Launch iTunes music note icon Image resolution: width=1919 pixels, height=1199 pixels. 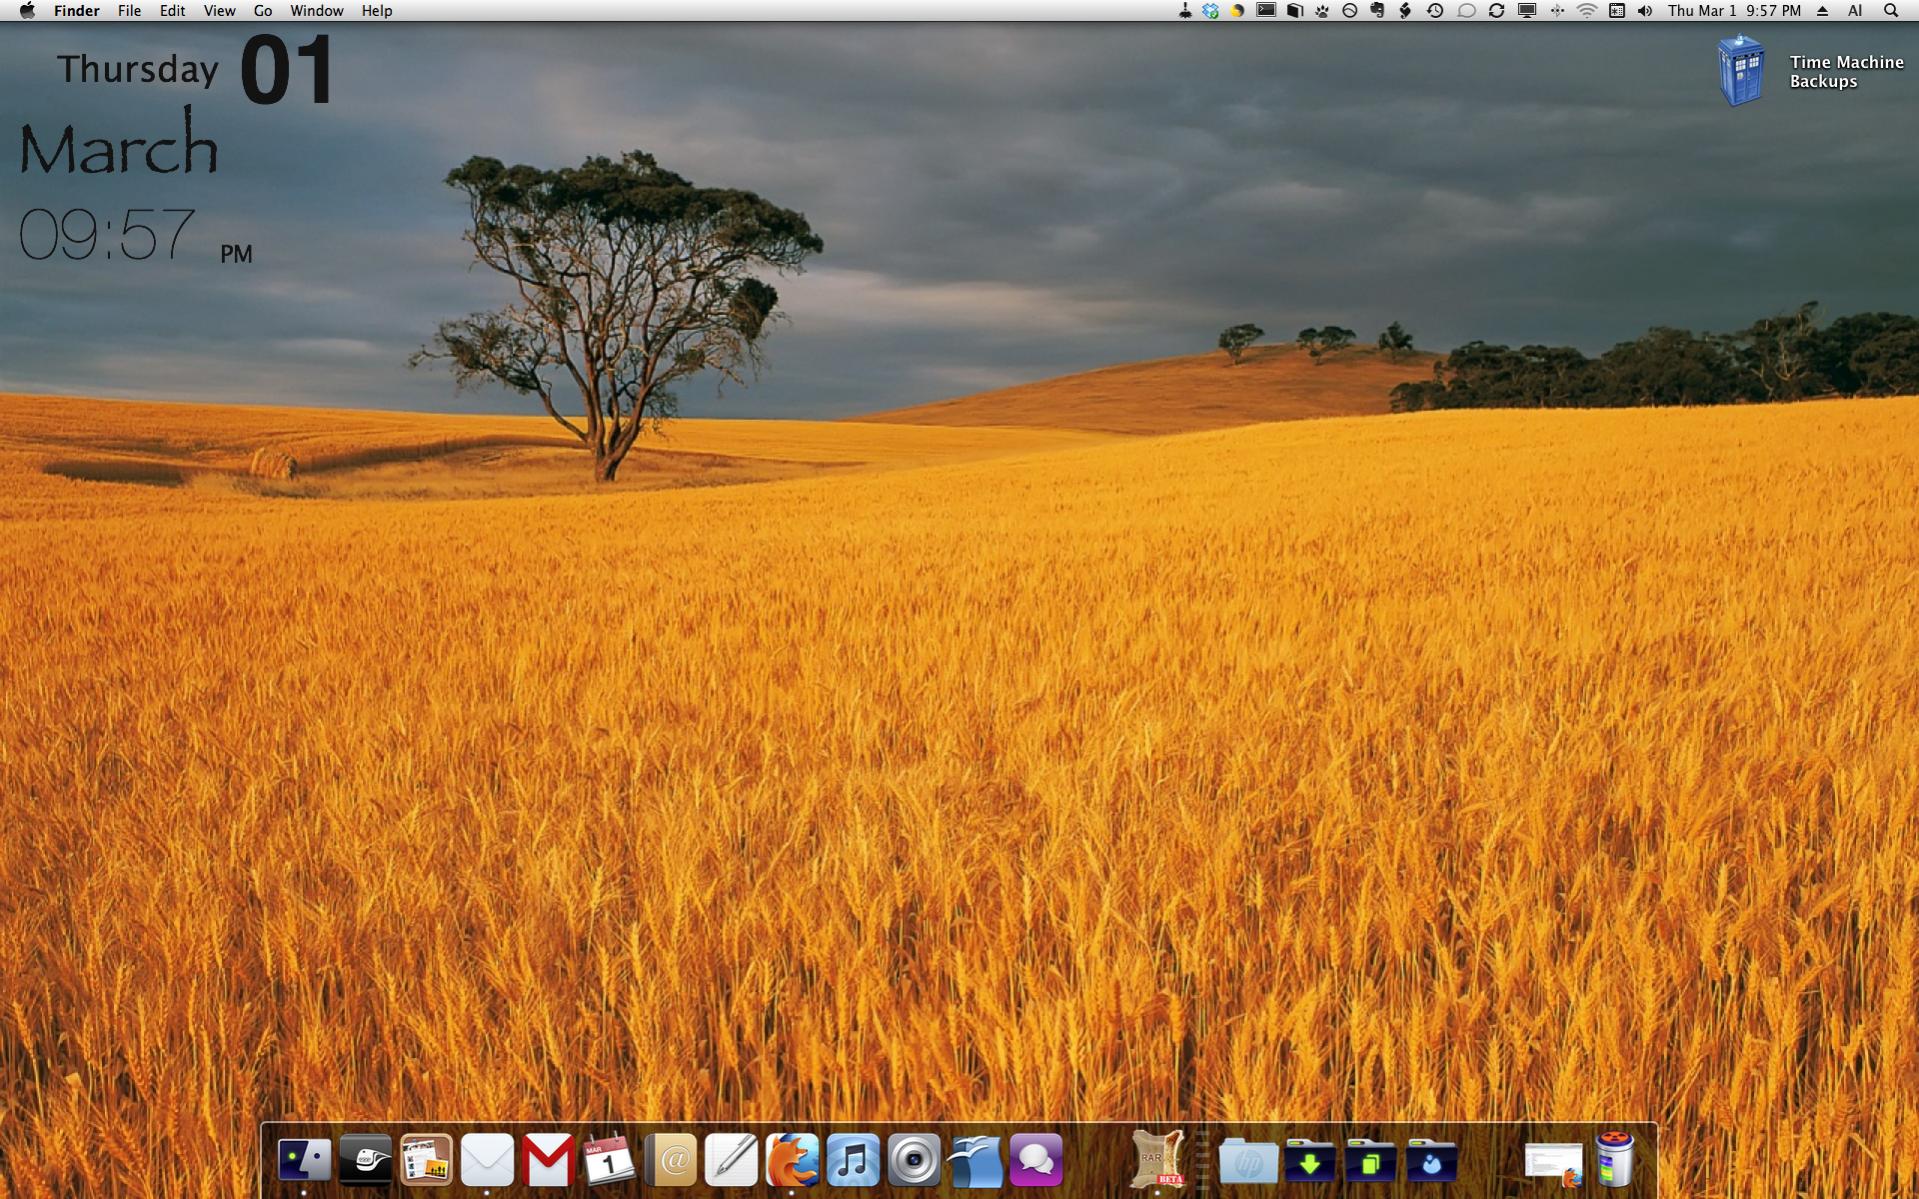853,1160
